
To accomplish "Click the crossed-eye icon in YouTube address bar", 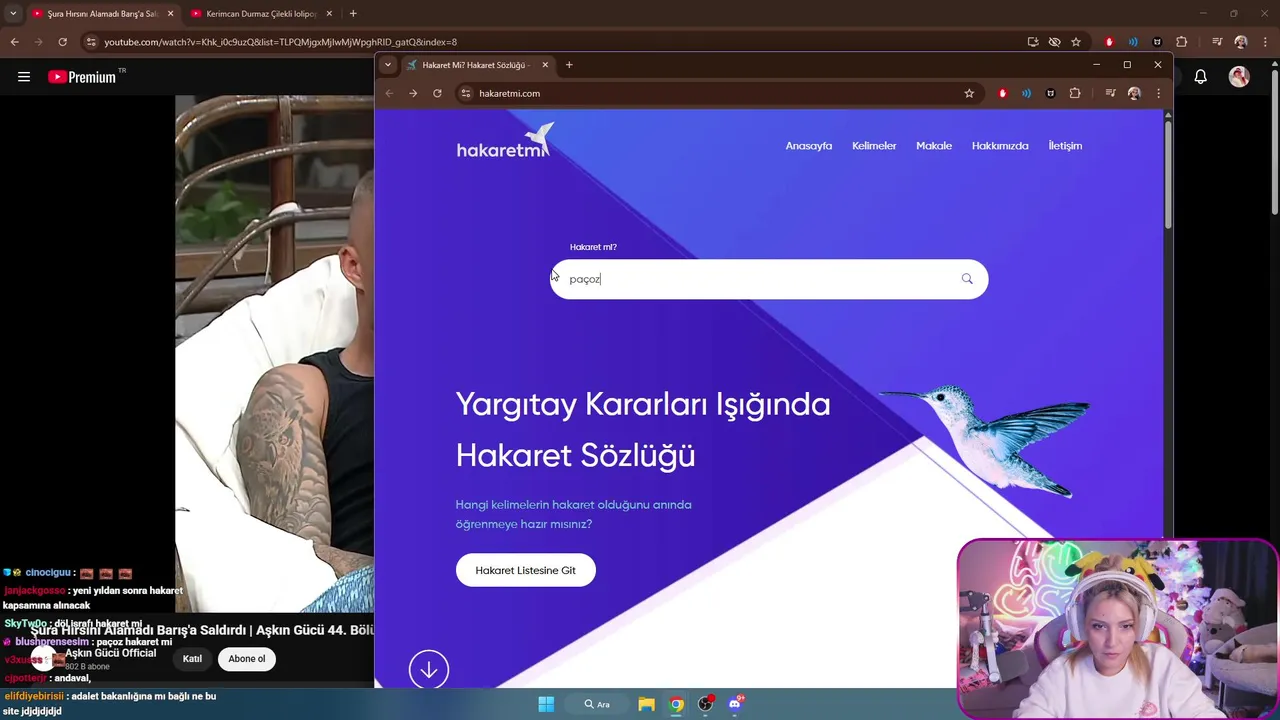I will tap(1054, 42).
